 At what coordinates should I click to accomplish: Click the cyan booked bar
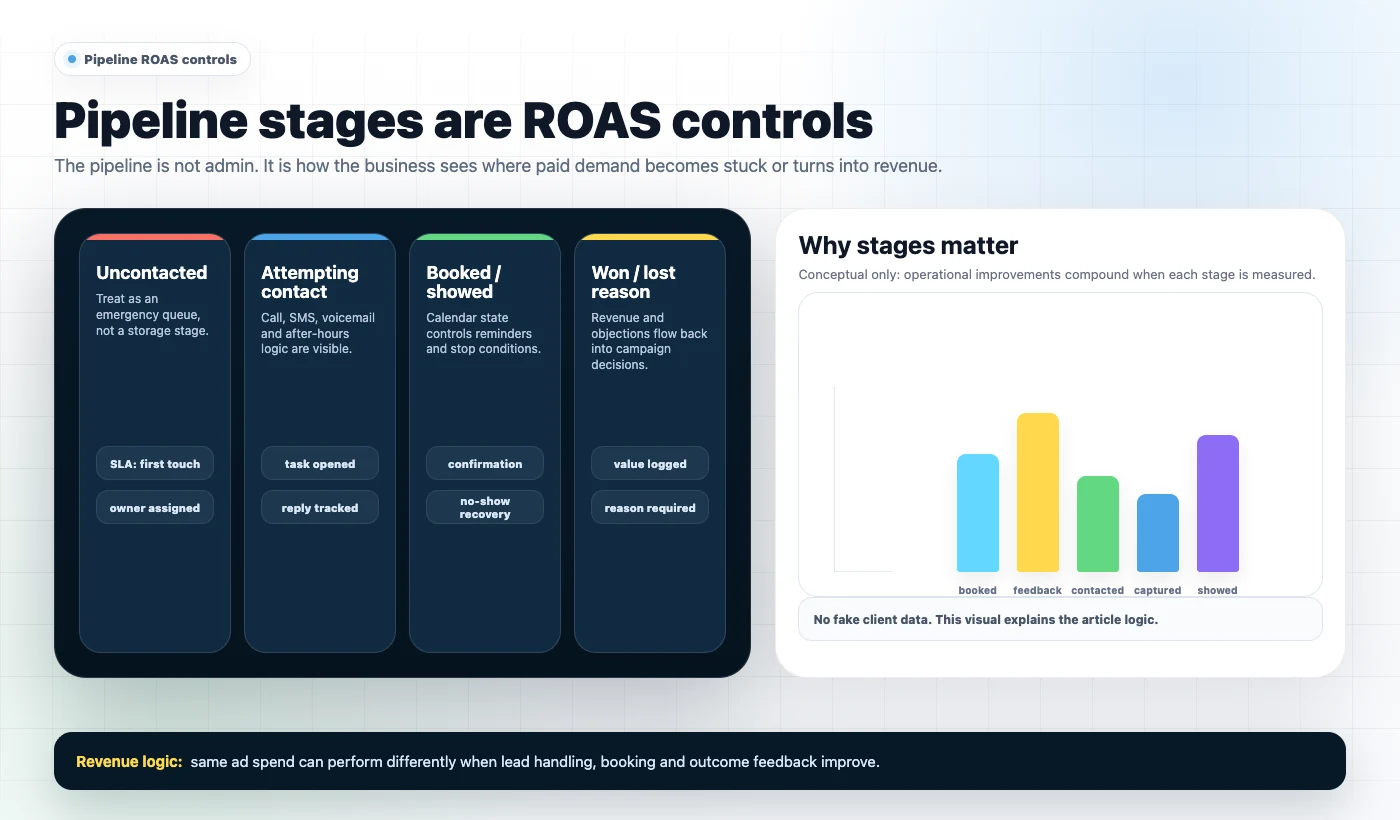[978, 513]
